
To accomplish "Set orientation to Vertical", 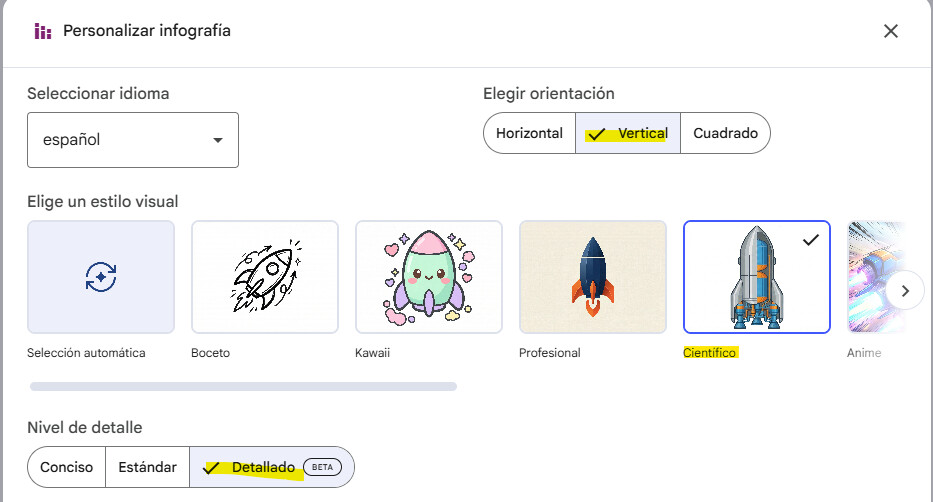I will [629, 133].
